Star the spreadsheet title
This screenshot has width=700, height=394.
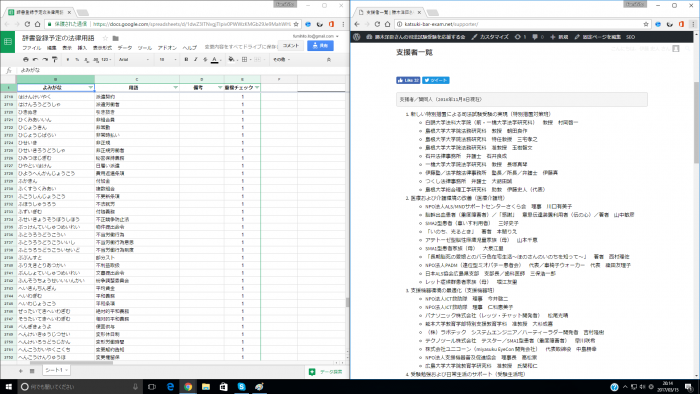tap(105, 38)
